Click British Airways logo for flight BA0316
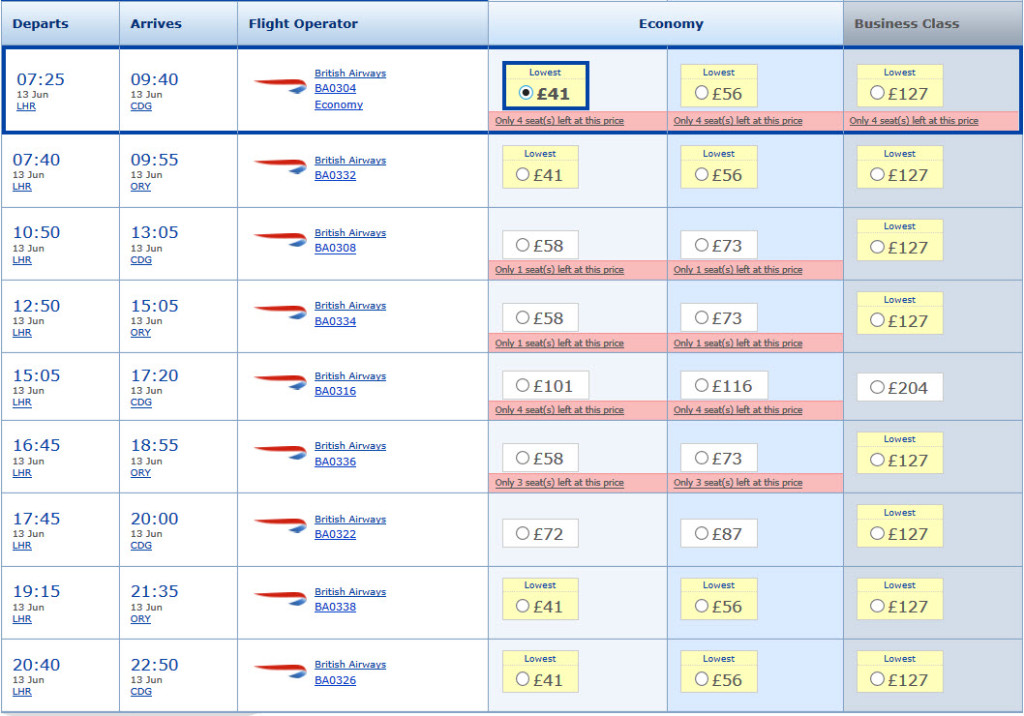1024x716 pixels. (x=280, y=382)
